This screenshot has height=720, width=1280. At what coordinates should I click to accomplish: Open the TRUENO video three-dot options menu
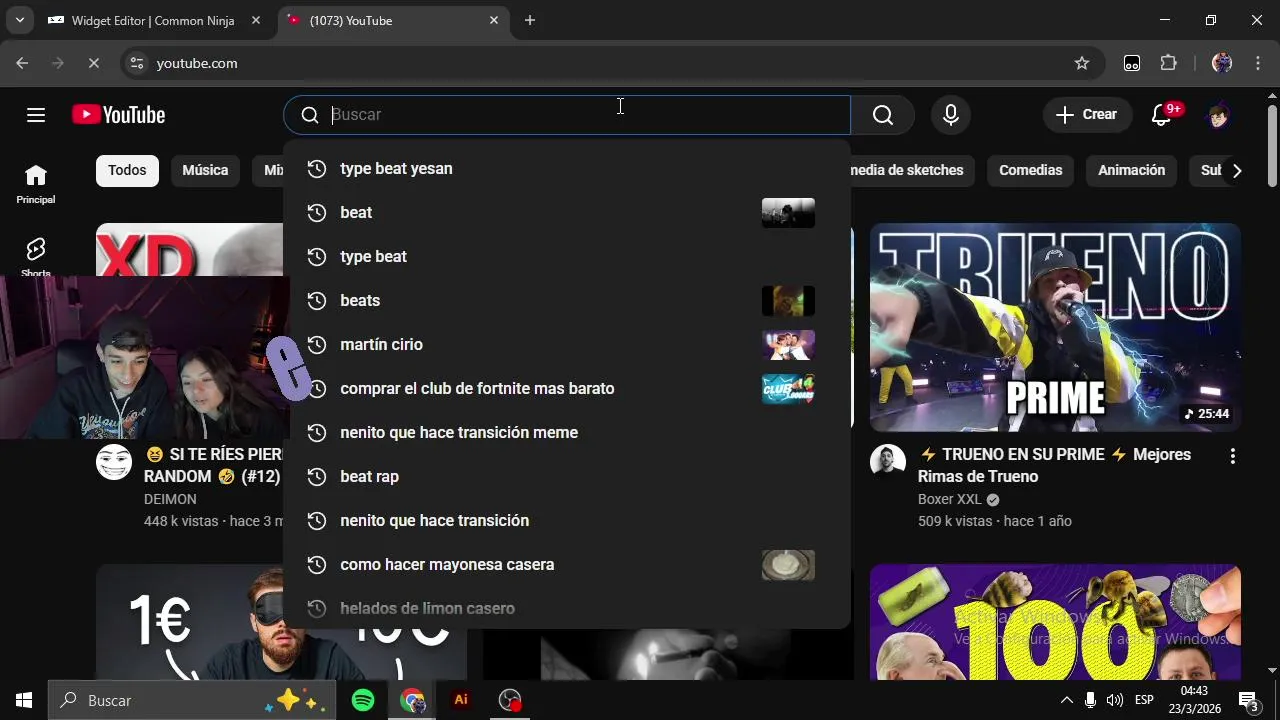[1232, 456]
